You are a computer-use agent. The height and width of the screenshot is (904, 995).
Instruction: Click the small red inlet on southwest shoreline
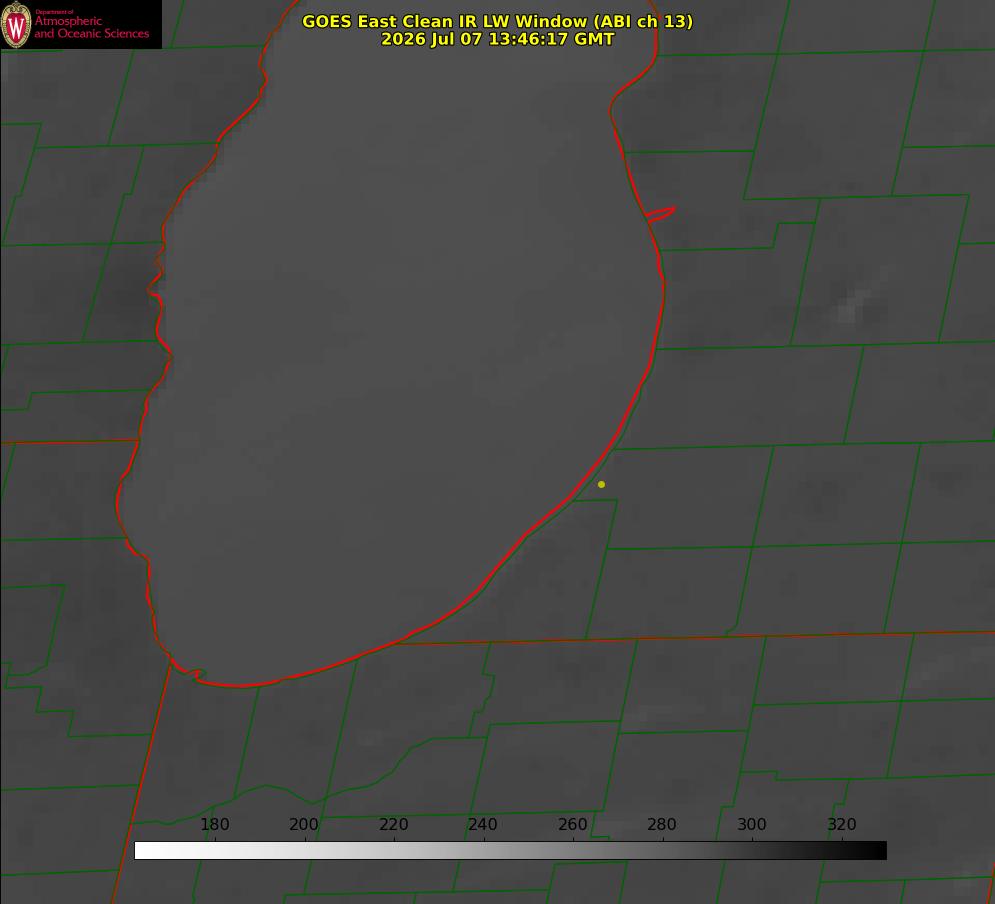point(188,671)
